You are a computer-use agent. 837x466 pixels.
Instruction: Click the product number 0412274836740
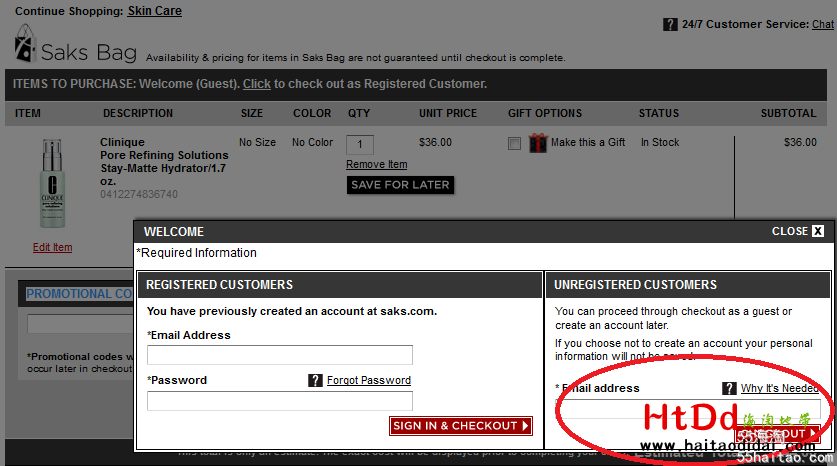click(139, 194)
